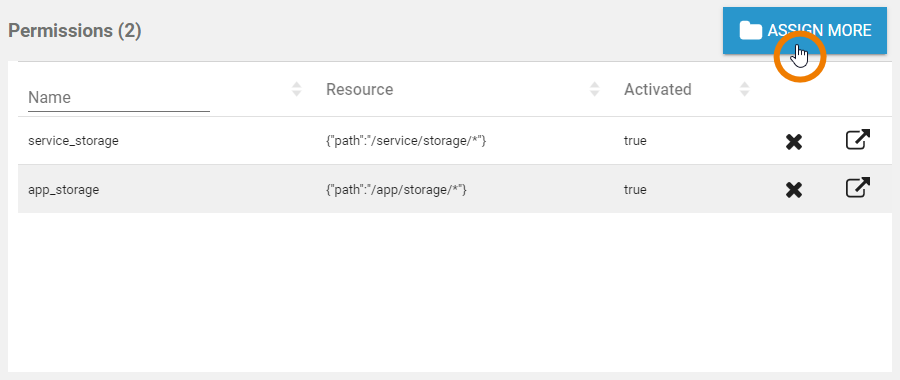Open service_storage permission in external view
Viewport: 900px width, 380px height.
pos(858,140)
